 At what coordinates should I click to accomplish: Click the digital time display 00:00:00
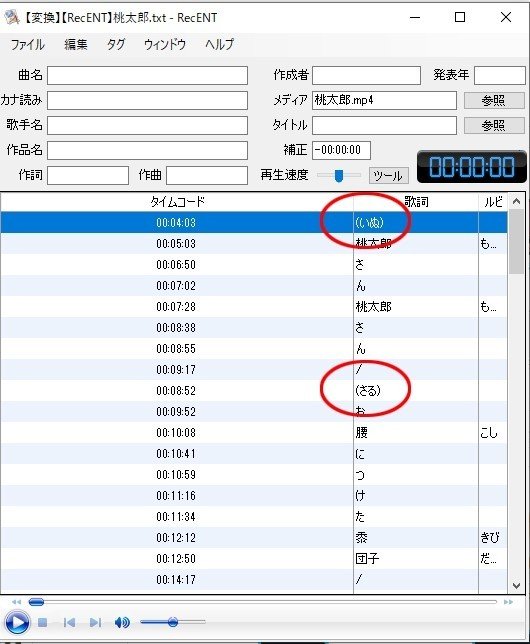(x=472, y=167)
